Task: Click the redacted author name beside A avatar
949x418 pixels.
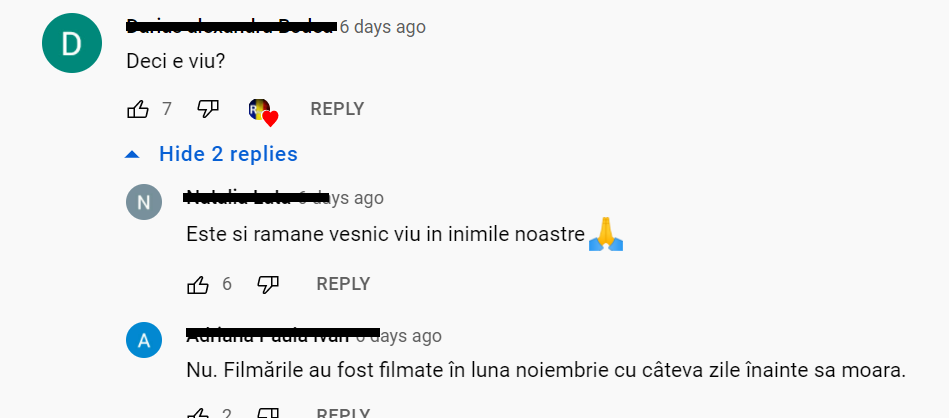Action: pos(283,335)
